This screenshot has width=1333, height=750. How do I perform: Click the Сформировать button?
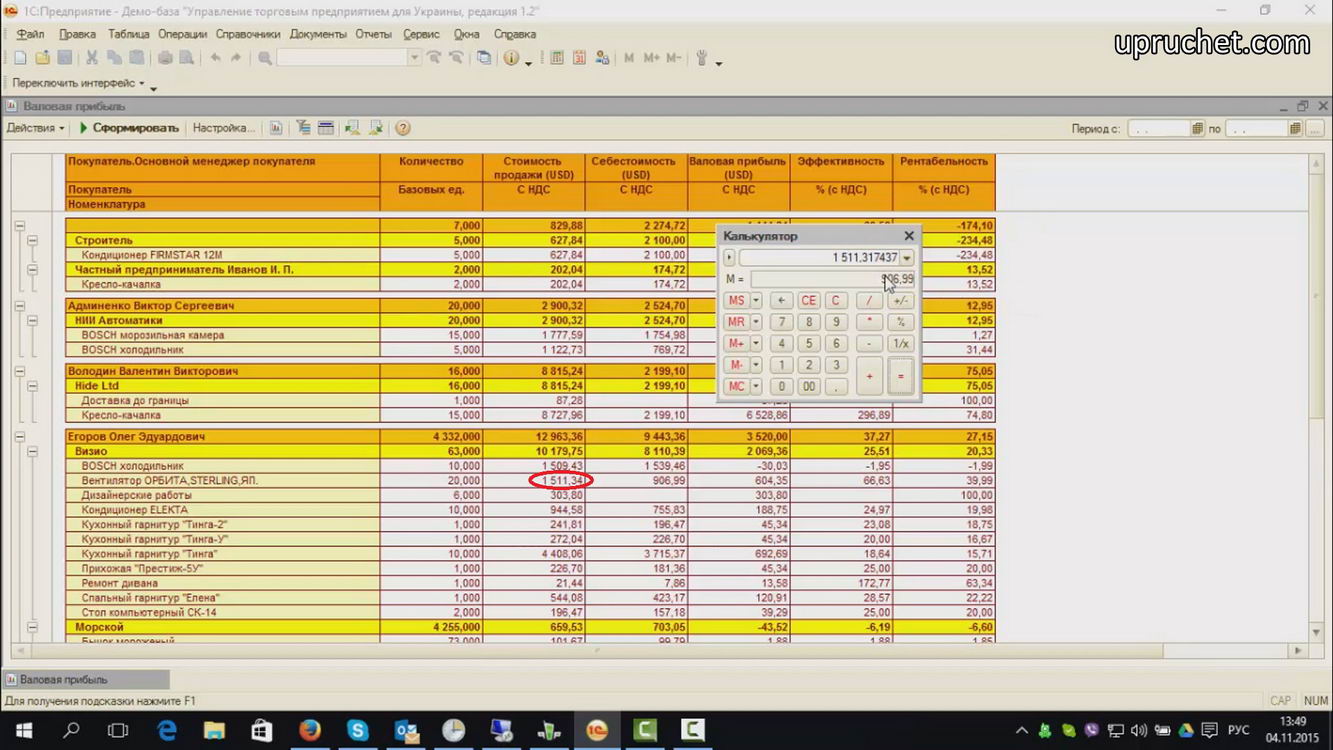click(129, 128)
